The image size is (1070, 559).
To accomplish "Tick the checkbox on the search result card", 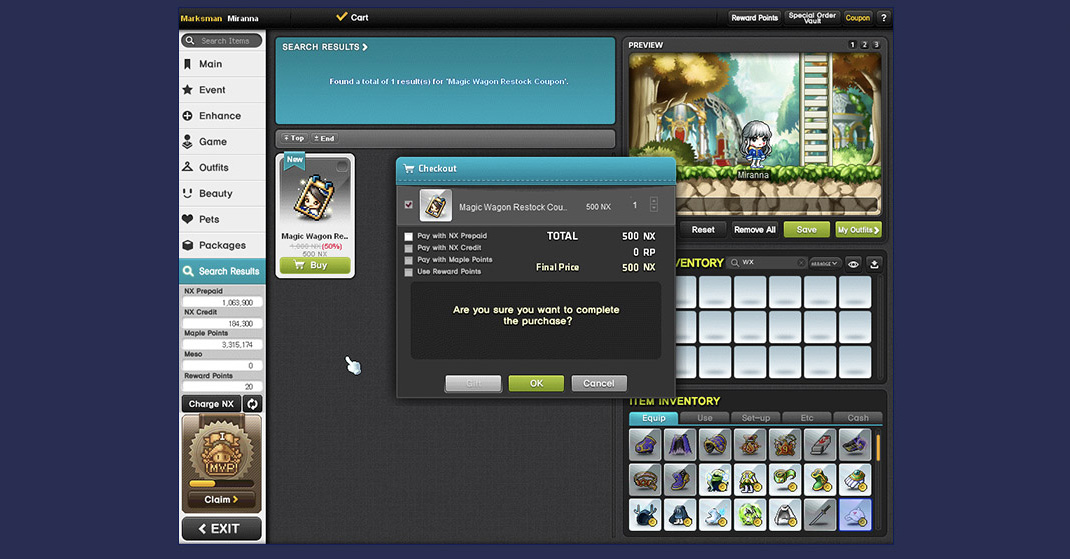I will click(342, 166).
